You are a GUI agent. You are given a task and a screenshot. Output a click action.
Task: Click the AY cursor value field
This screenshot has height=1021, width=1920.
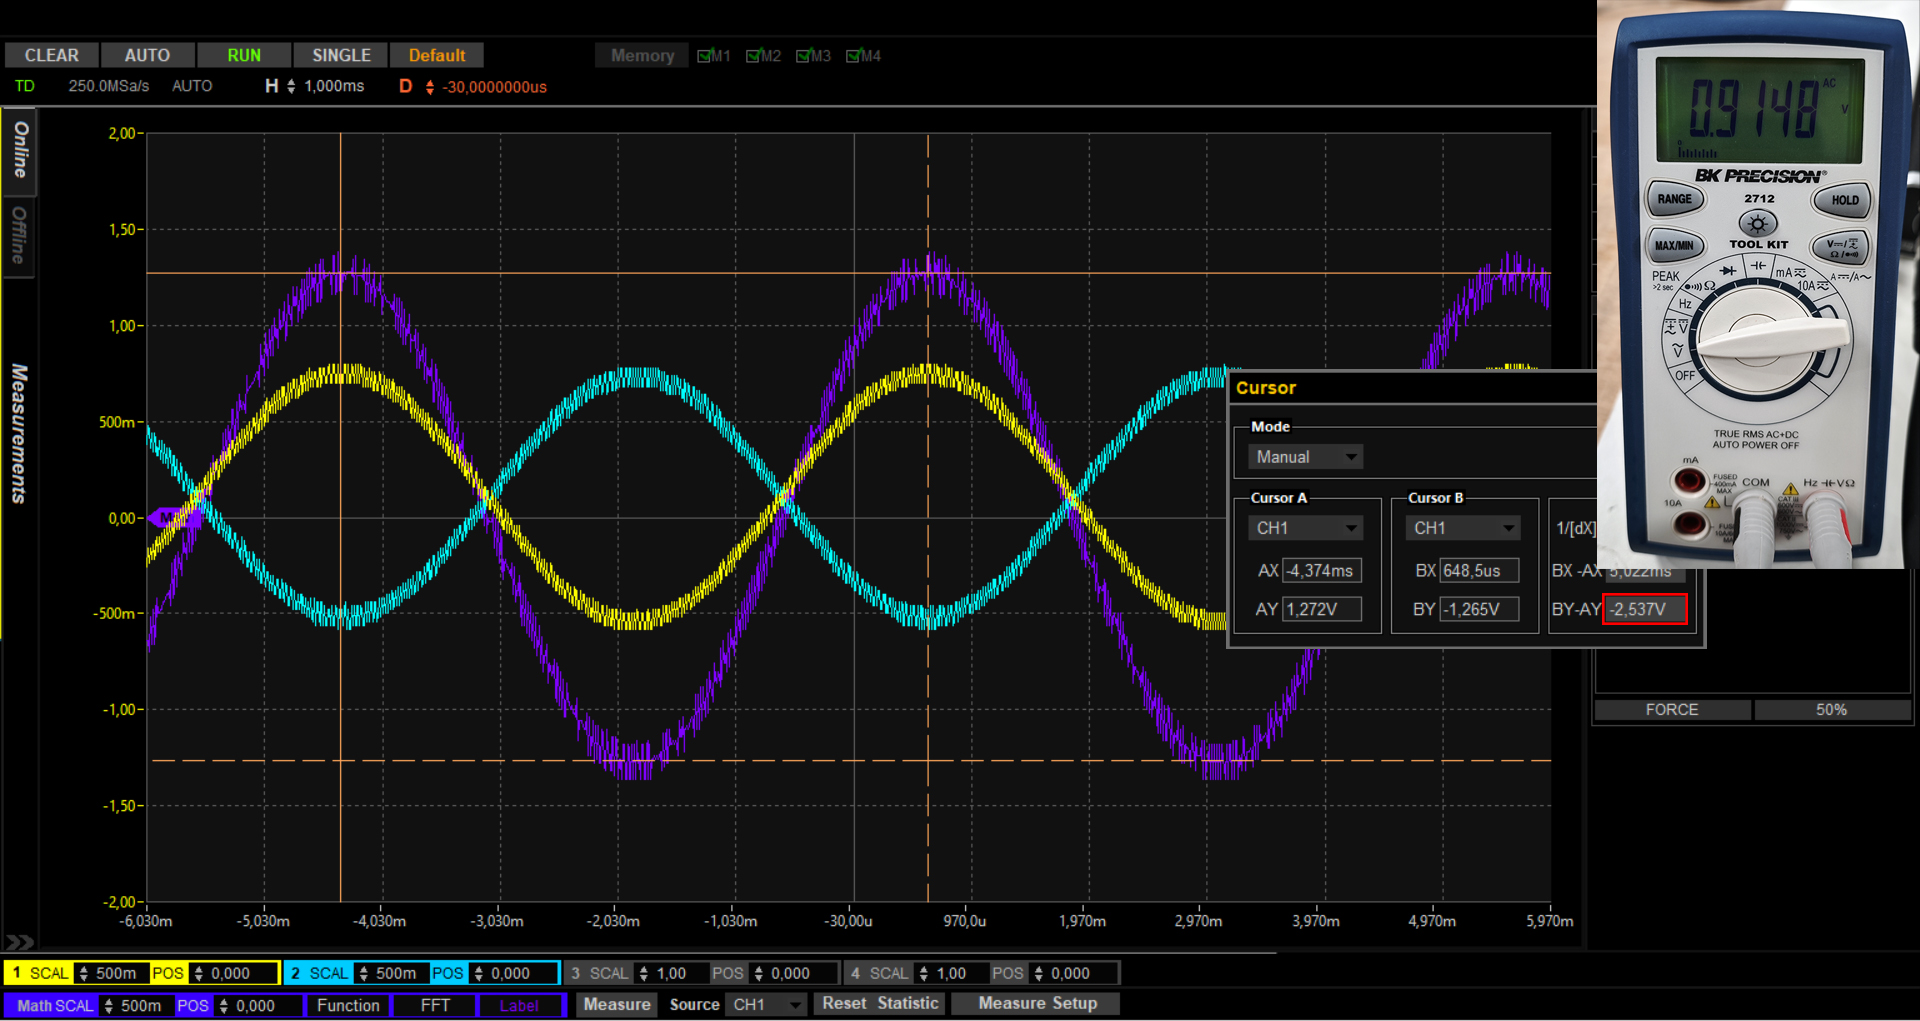point(1322,609)
